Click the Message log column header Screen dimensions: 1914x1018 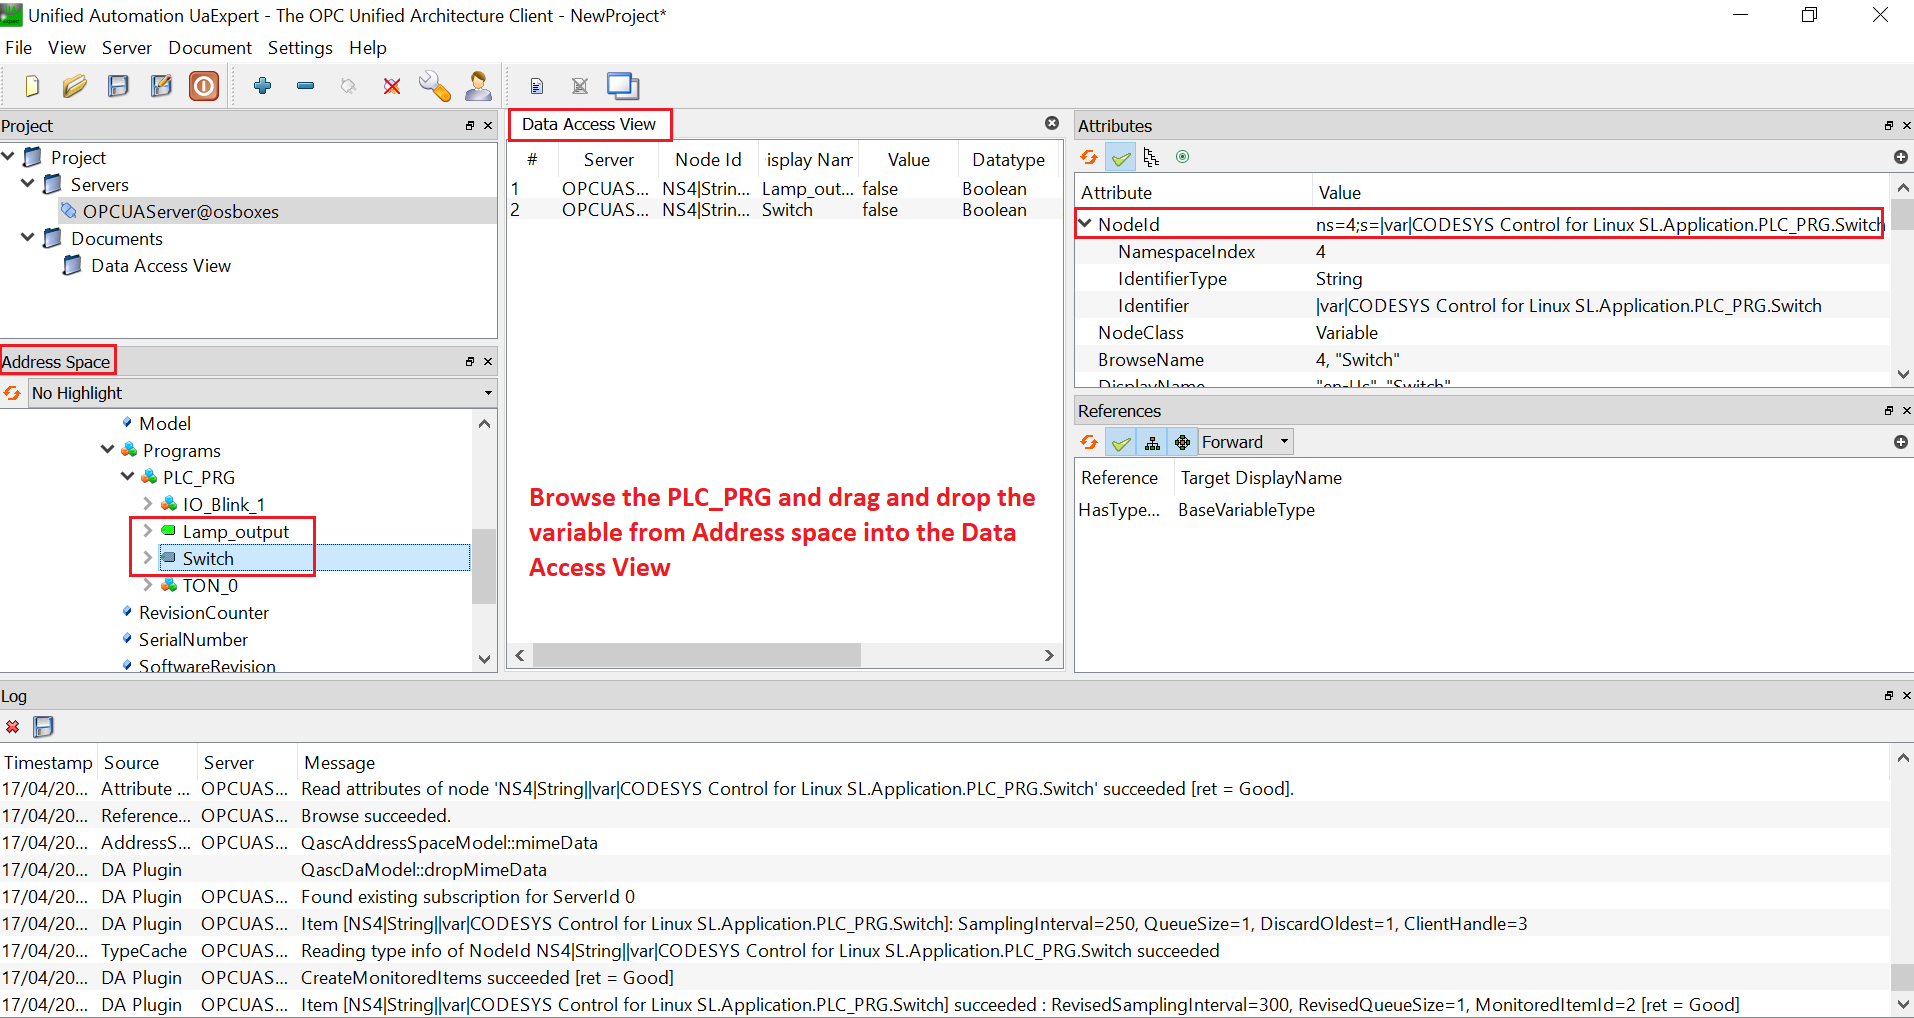pos(339,762)
